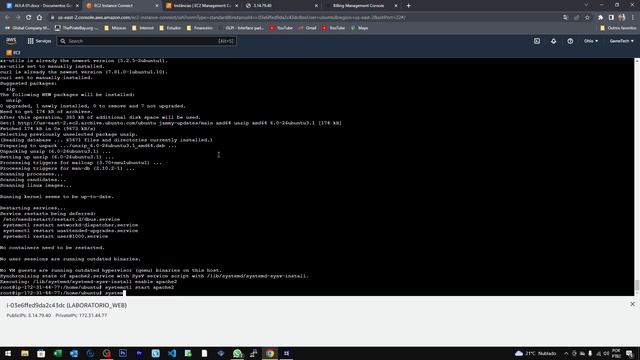640x360 pixels.
Task: Go back to the previous page
Action: (x=7, y=18)
